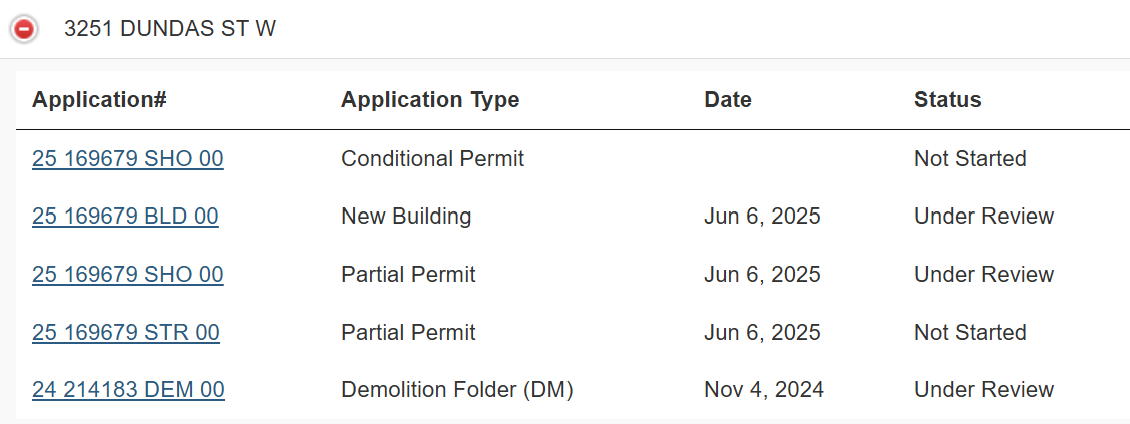Screen dimensions: 1130x424
Task: Click the Date column header
Action: 728,100
